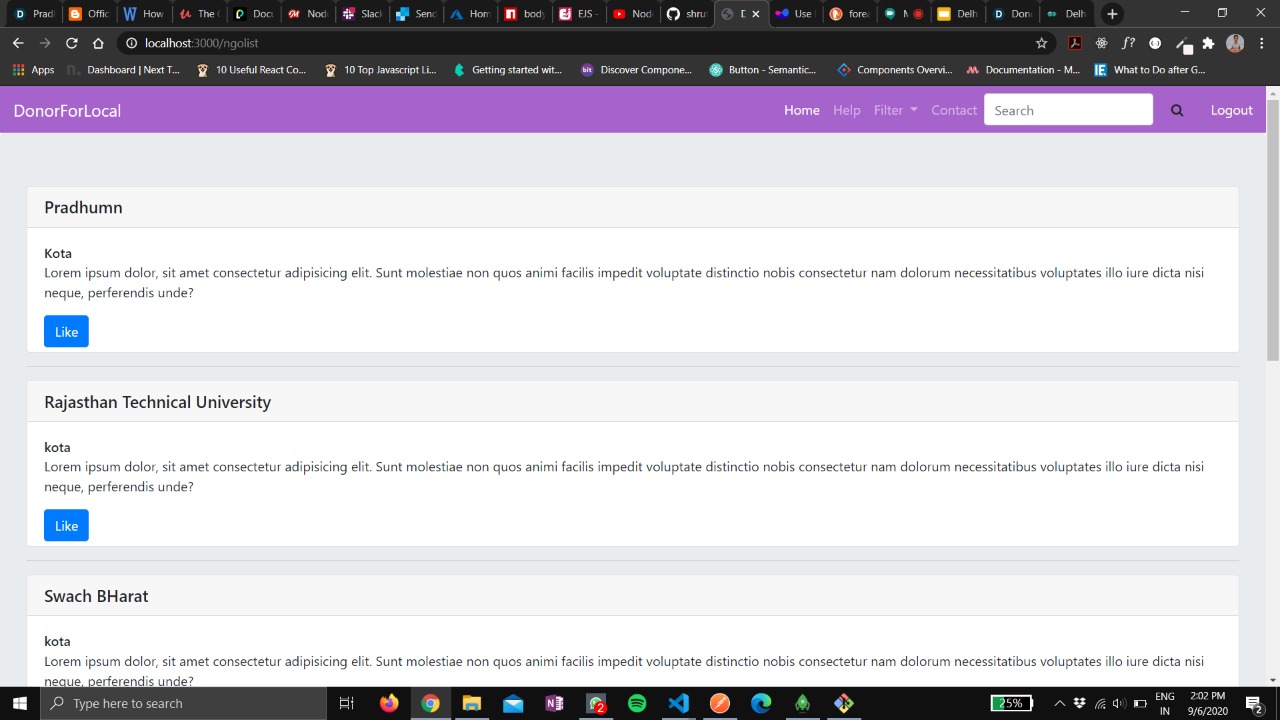Open 'Getting started wit...' bookmark

click(508, 70)
